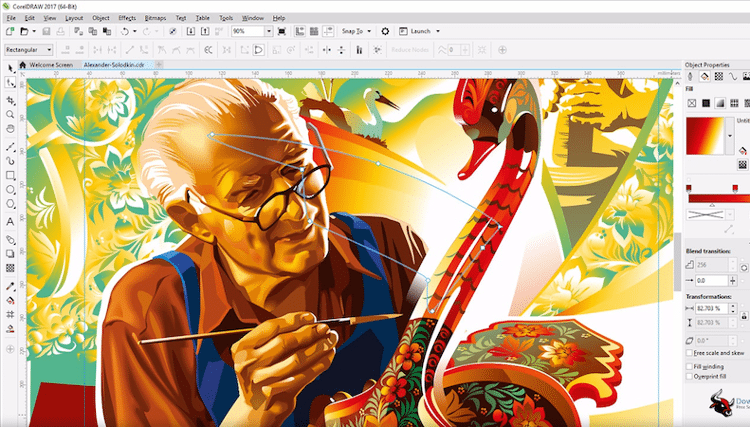Select the Pan hand tool
Viewport: 750px width, 427px height.
pos(11,129)
